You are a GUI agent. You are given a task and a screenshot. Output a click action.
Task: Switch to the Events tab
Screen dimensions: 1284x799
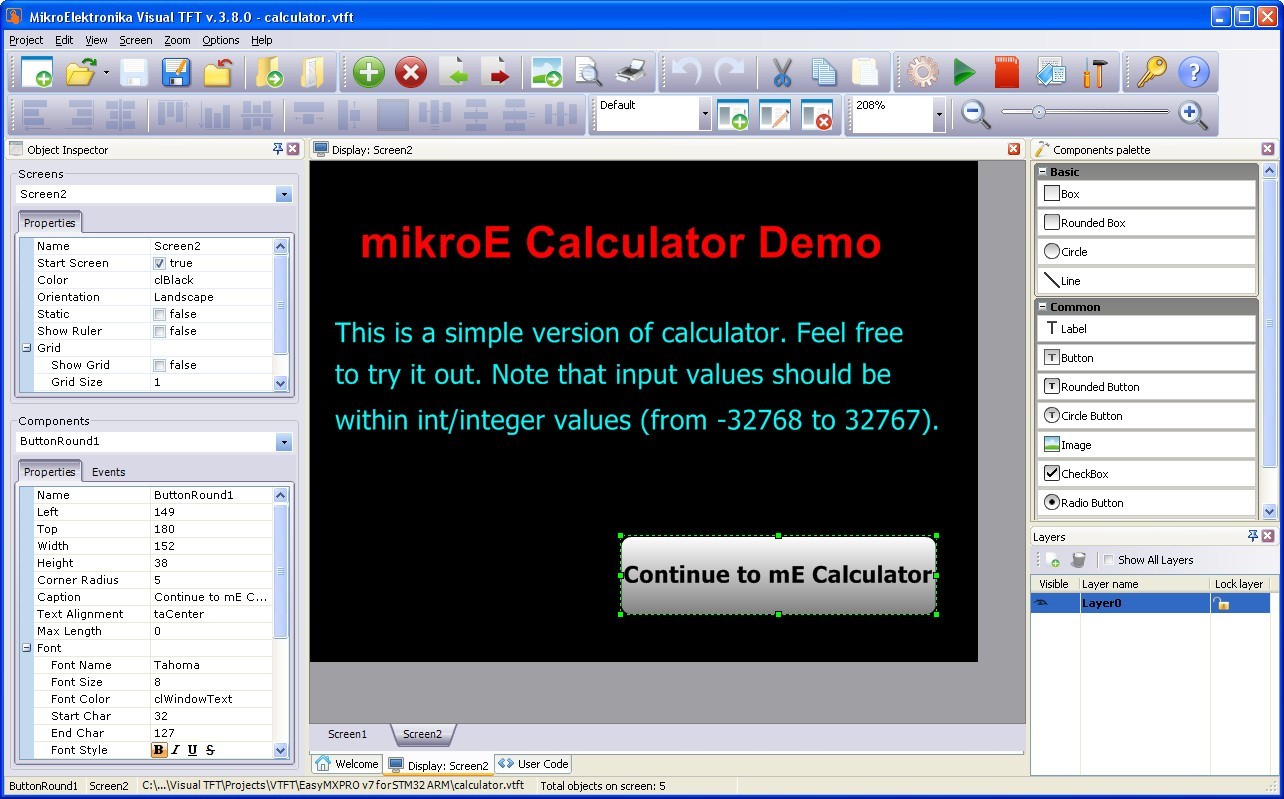108,472
